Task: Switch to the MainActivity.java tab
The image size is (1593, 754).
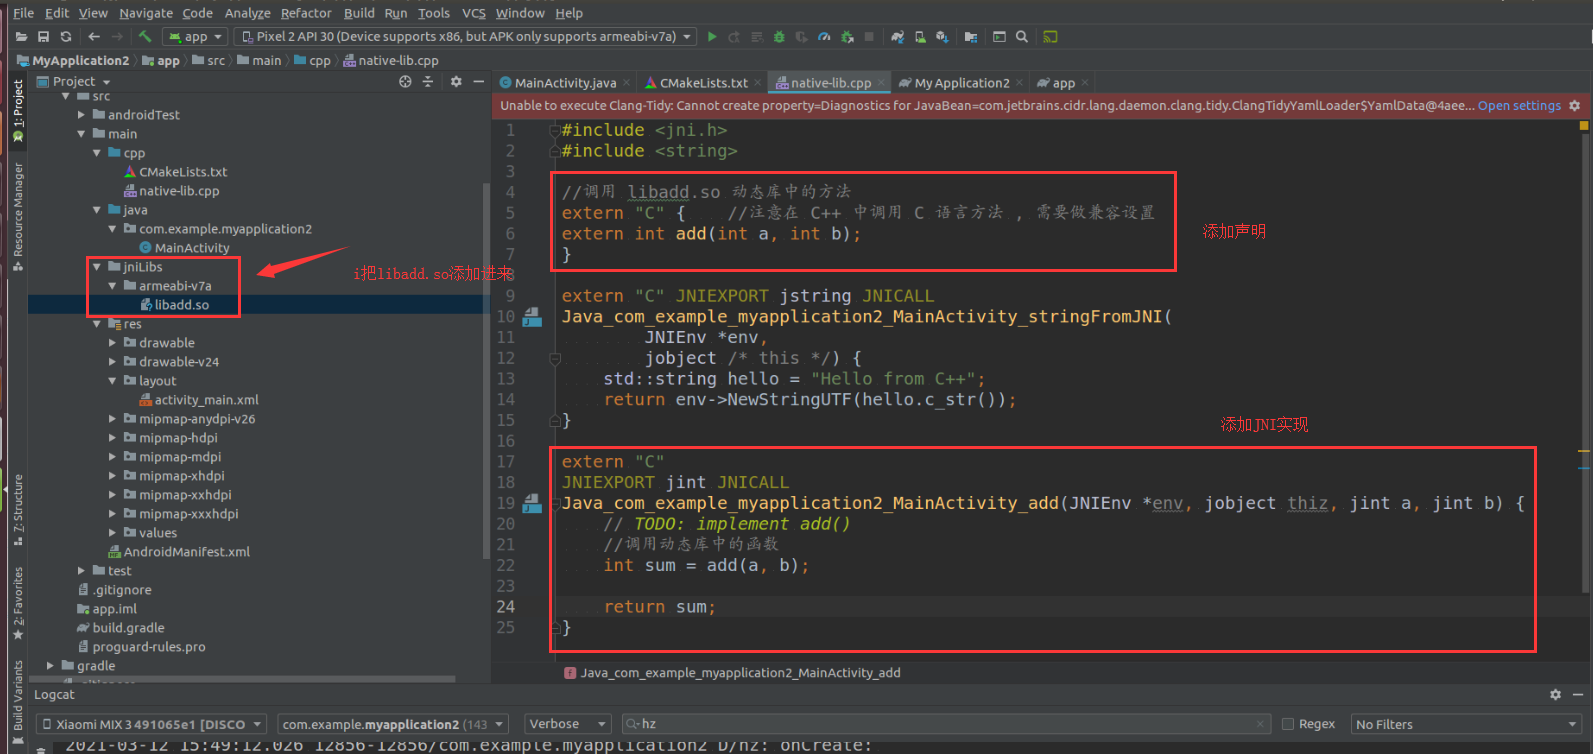Action: point(565,83)
